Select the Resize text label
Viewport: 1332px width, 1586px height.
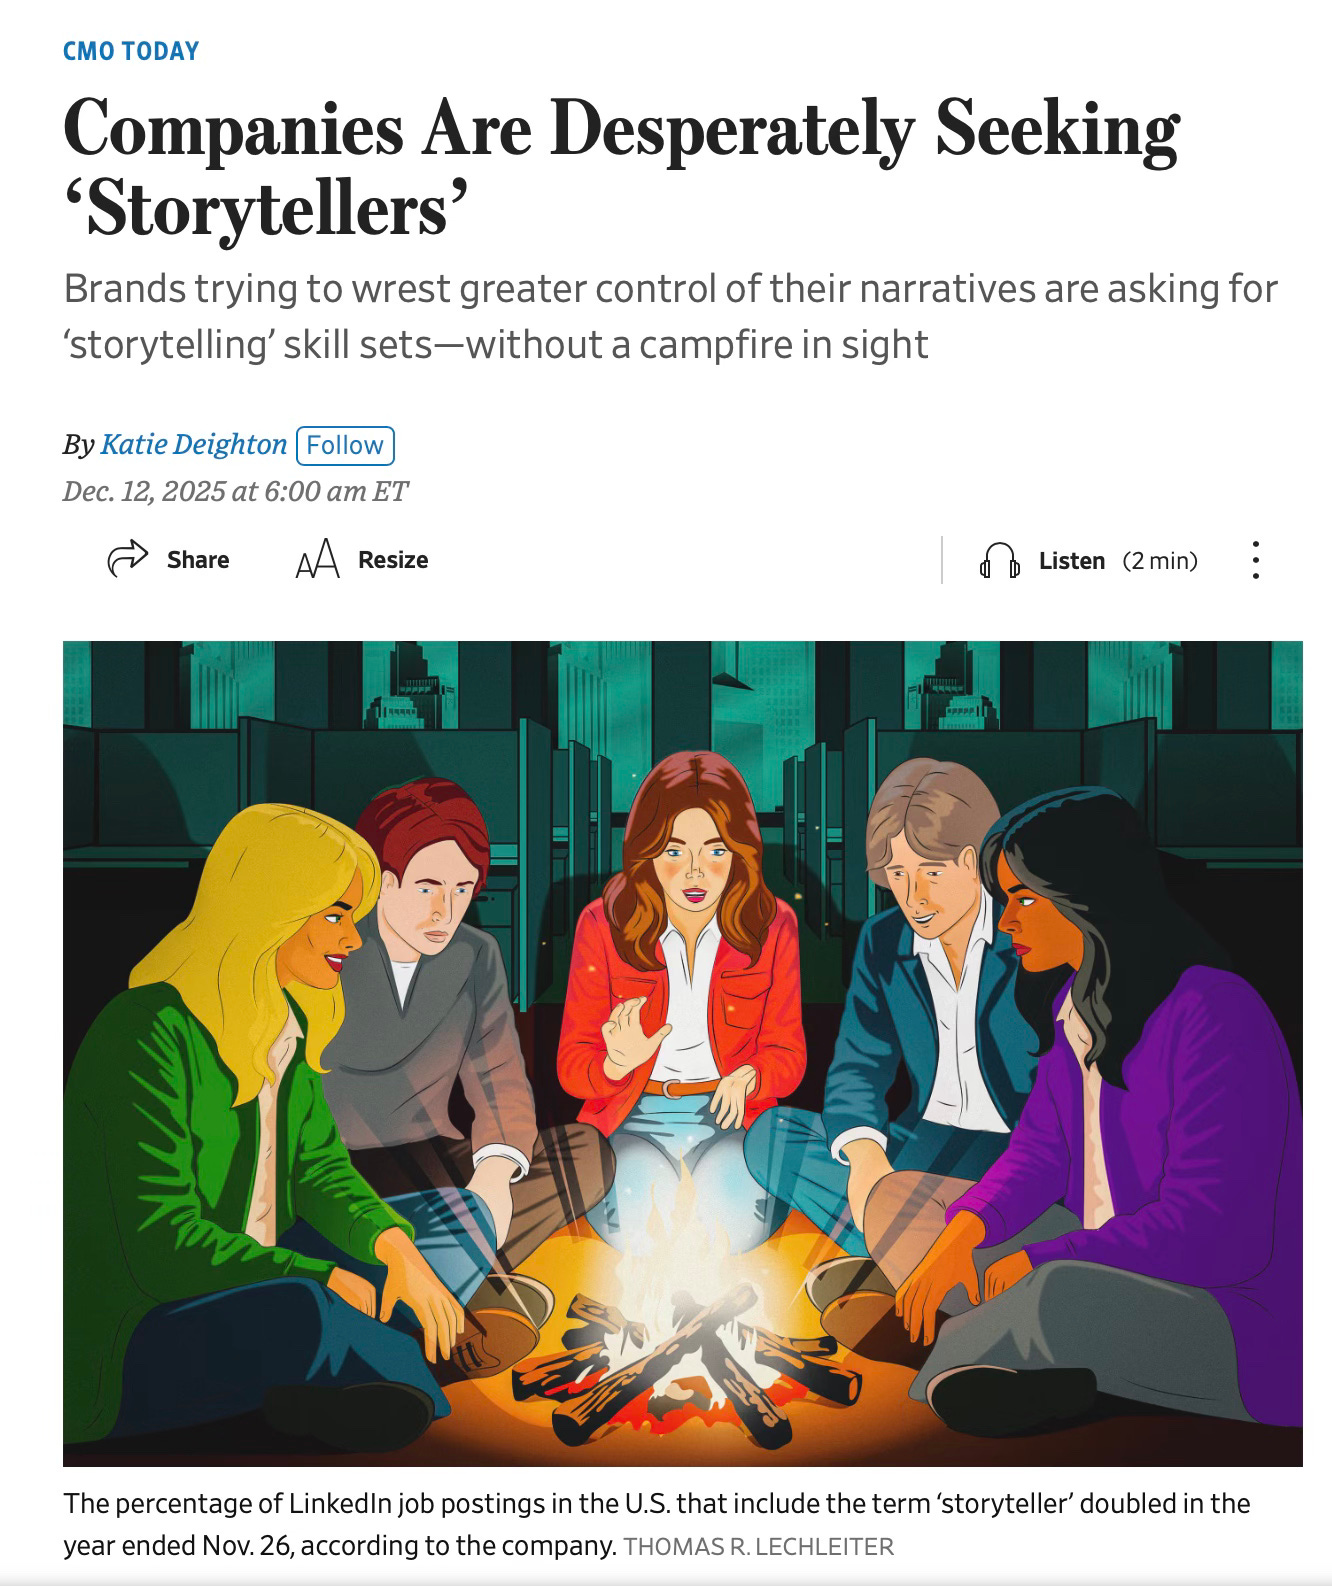point(393,560)
